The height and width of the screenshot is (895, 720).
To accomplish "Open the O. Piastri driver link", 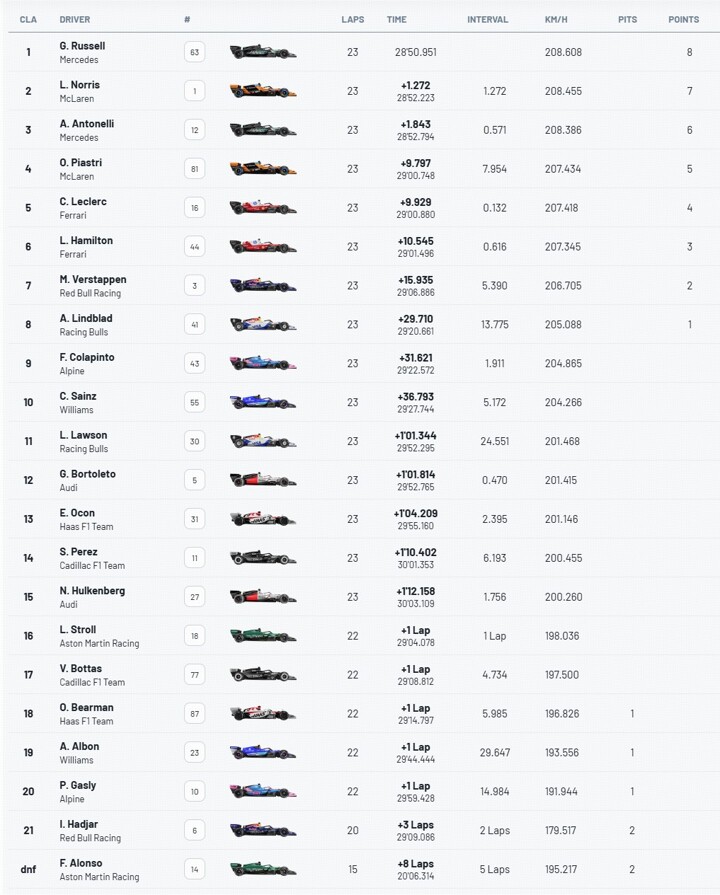I will coord(81,163).
